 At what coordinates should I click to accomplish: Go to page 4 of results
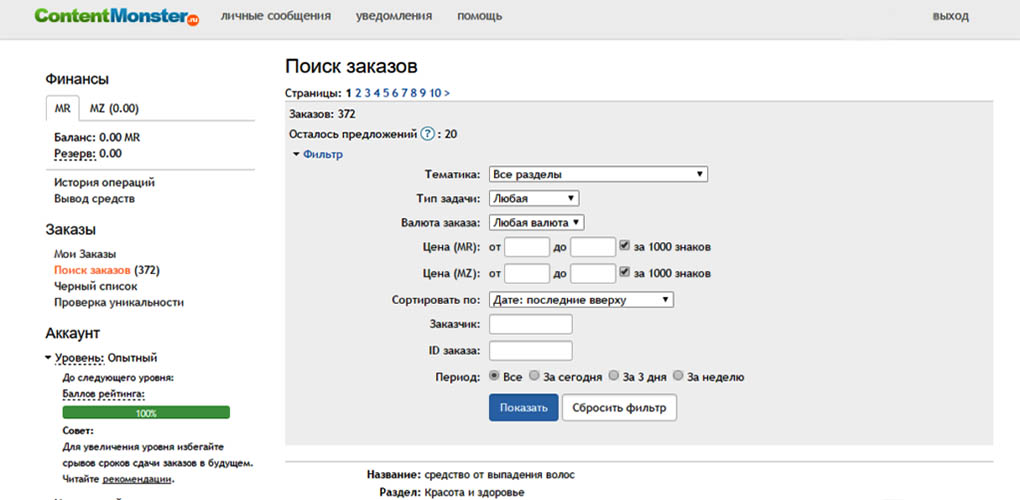(x=376, y=93)
